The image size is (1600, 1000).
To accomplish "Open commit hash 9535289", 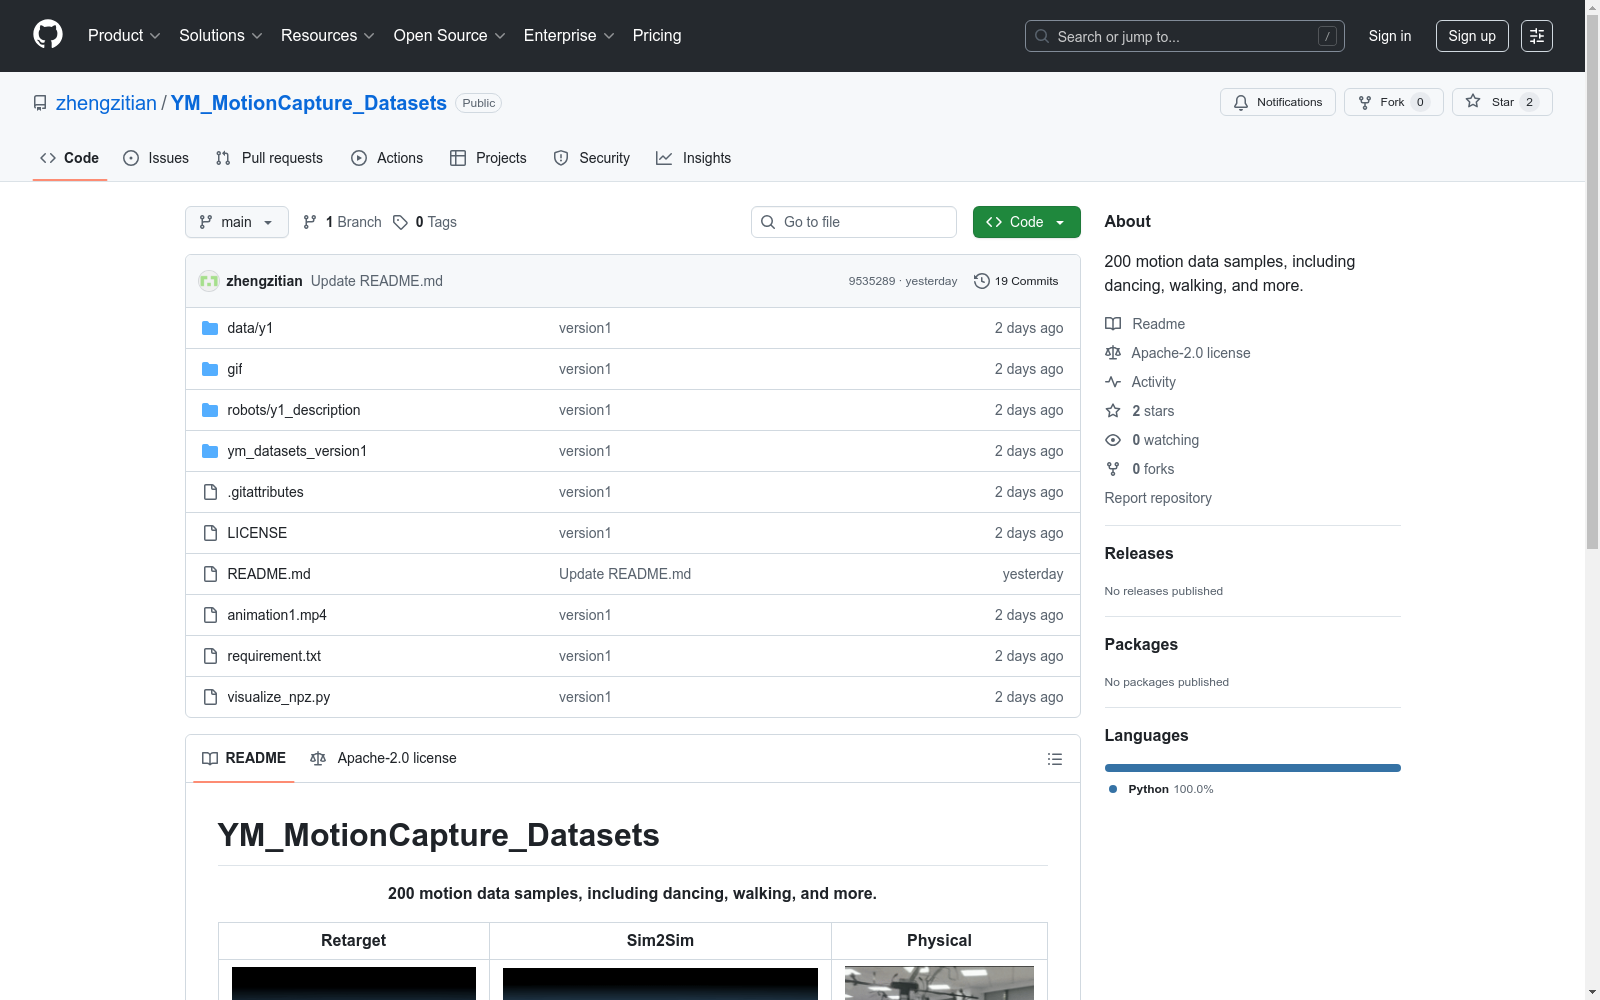I will coord(872,281).
